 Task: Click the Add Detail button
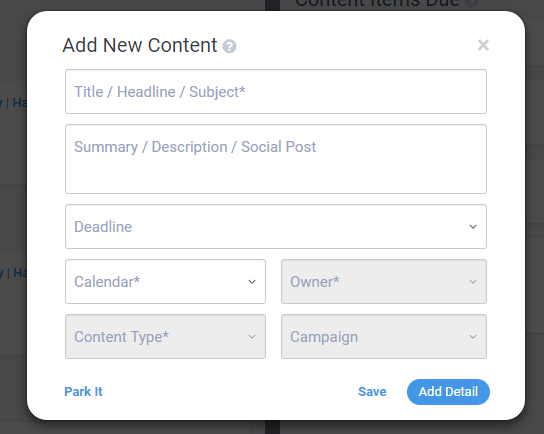(x=448, y=392)
